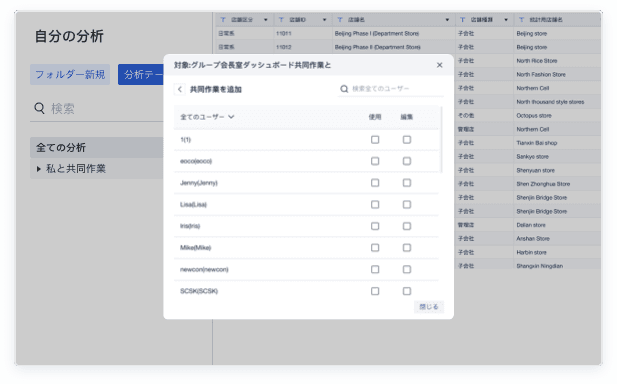Expand the 私と共同作業 tree node
This screenshot has height=384, width=617.
click(x=39, y=169)
